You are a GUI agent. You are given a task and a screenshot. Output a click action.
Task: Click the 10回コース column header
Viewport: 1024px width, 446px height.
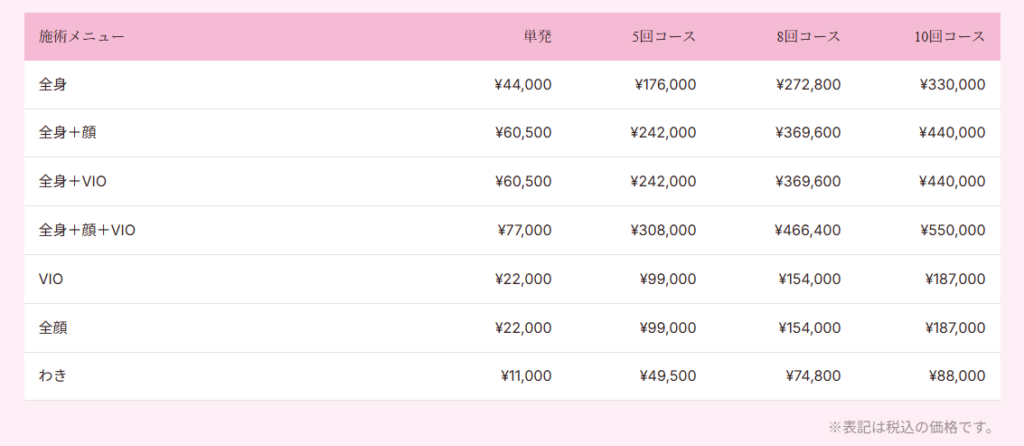click(949, 37)
